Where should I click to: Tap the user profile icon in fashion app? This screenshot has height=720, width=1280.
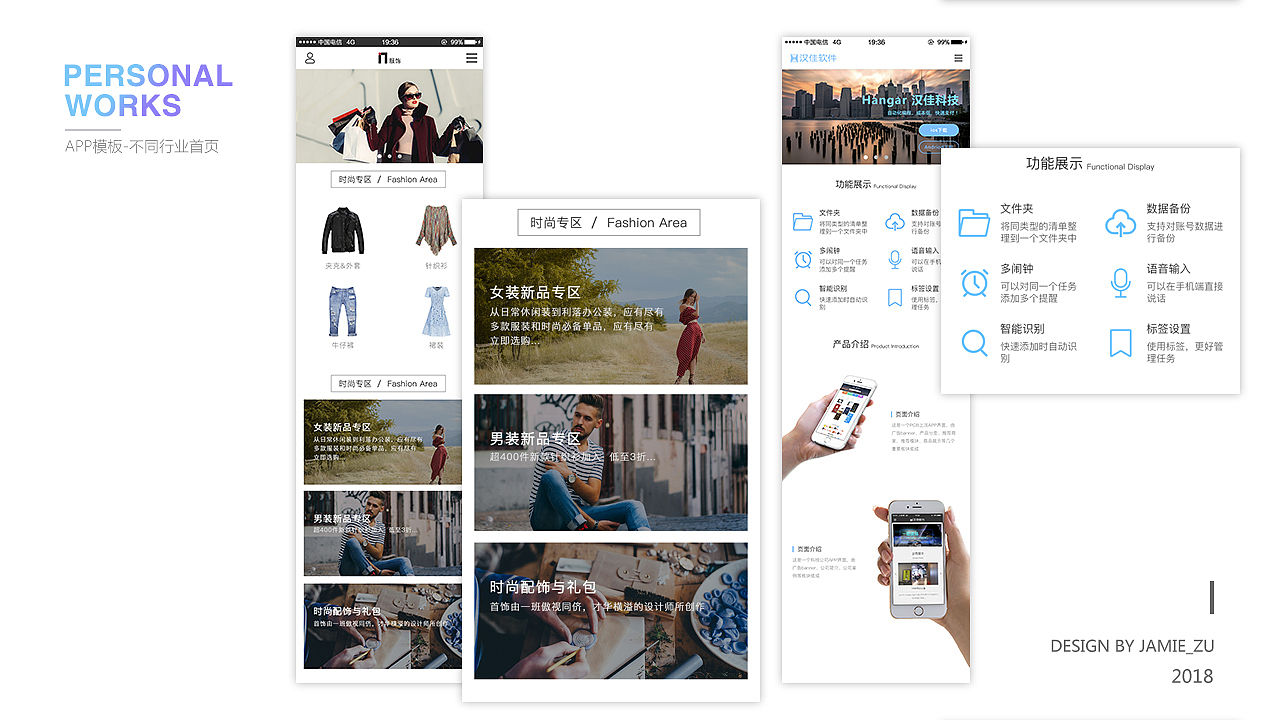click(310, 58)
